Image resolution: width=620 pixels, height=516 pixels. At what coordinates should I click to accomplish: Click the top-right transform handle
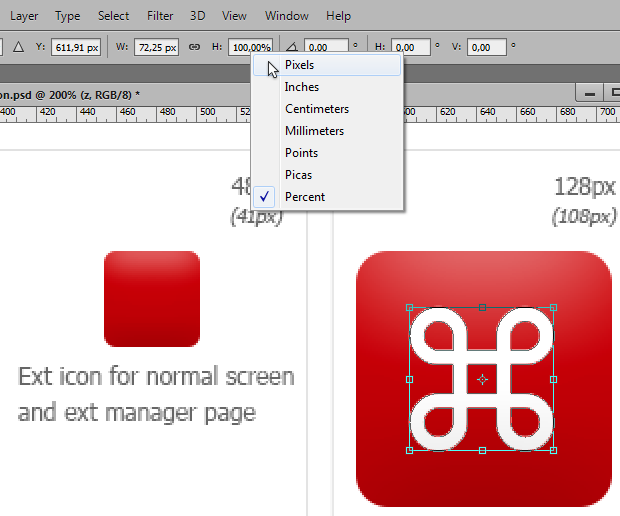coord(554,308)
